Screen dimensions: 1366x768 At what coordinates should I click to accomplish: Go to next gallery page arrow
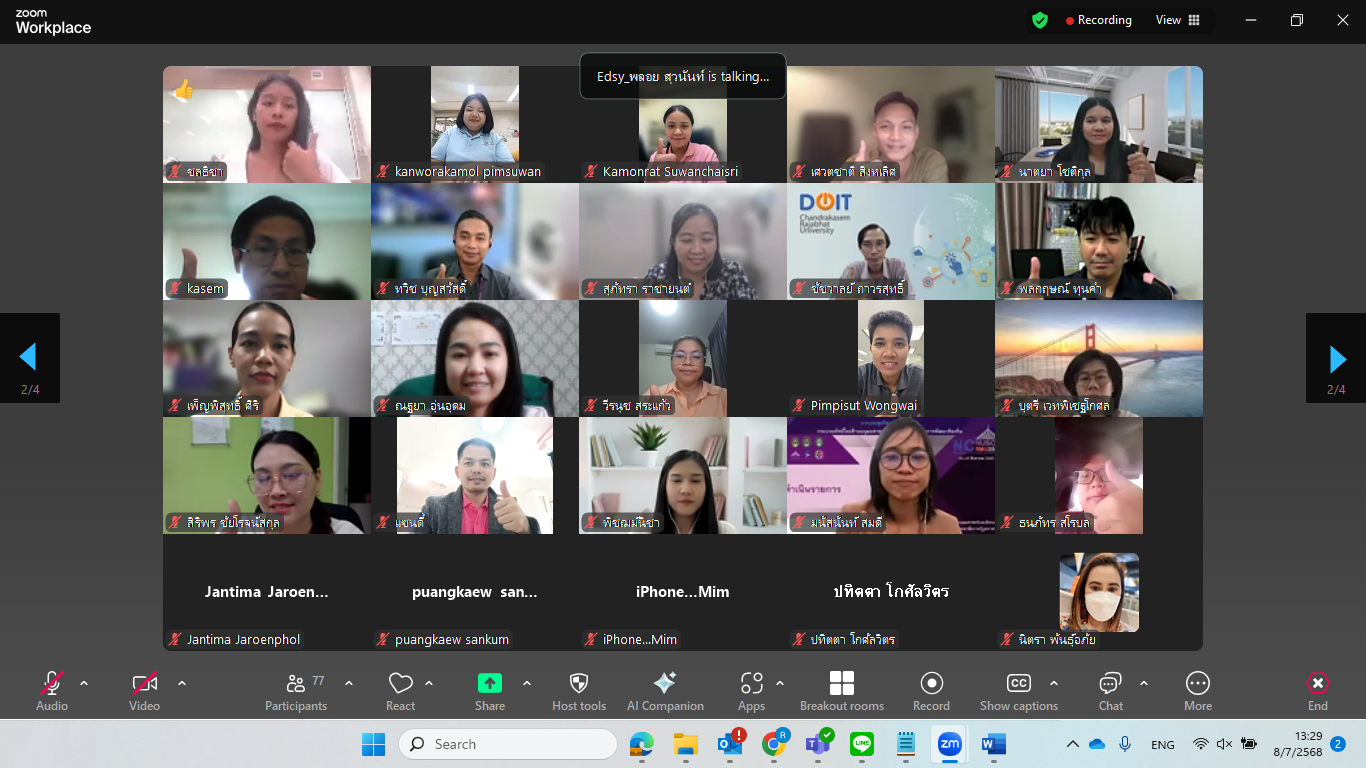[x=1336, y=358]
